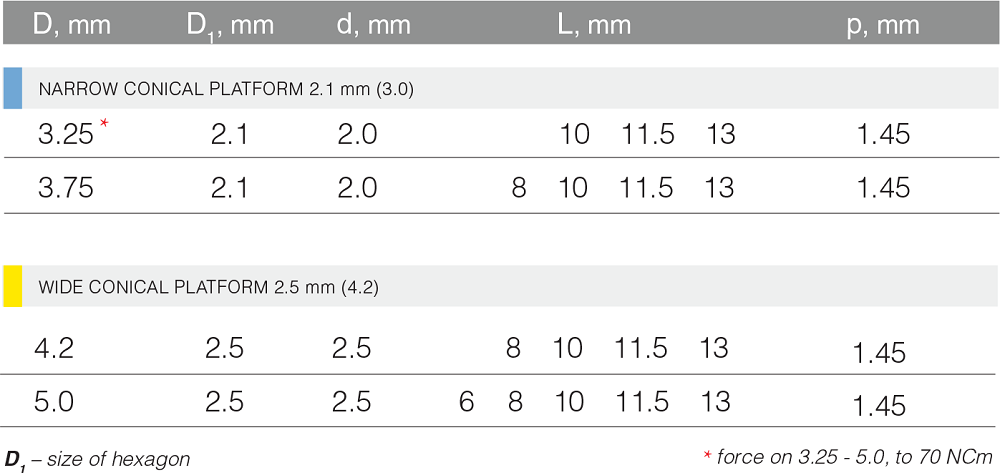Select the 4.2 diameter cell
This screenshot has width=1000, height=473.
[x=54, y=349]
